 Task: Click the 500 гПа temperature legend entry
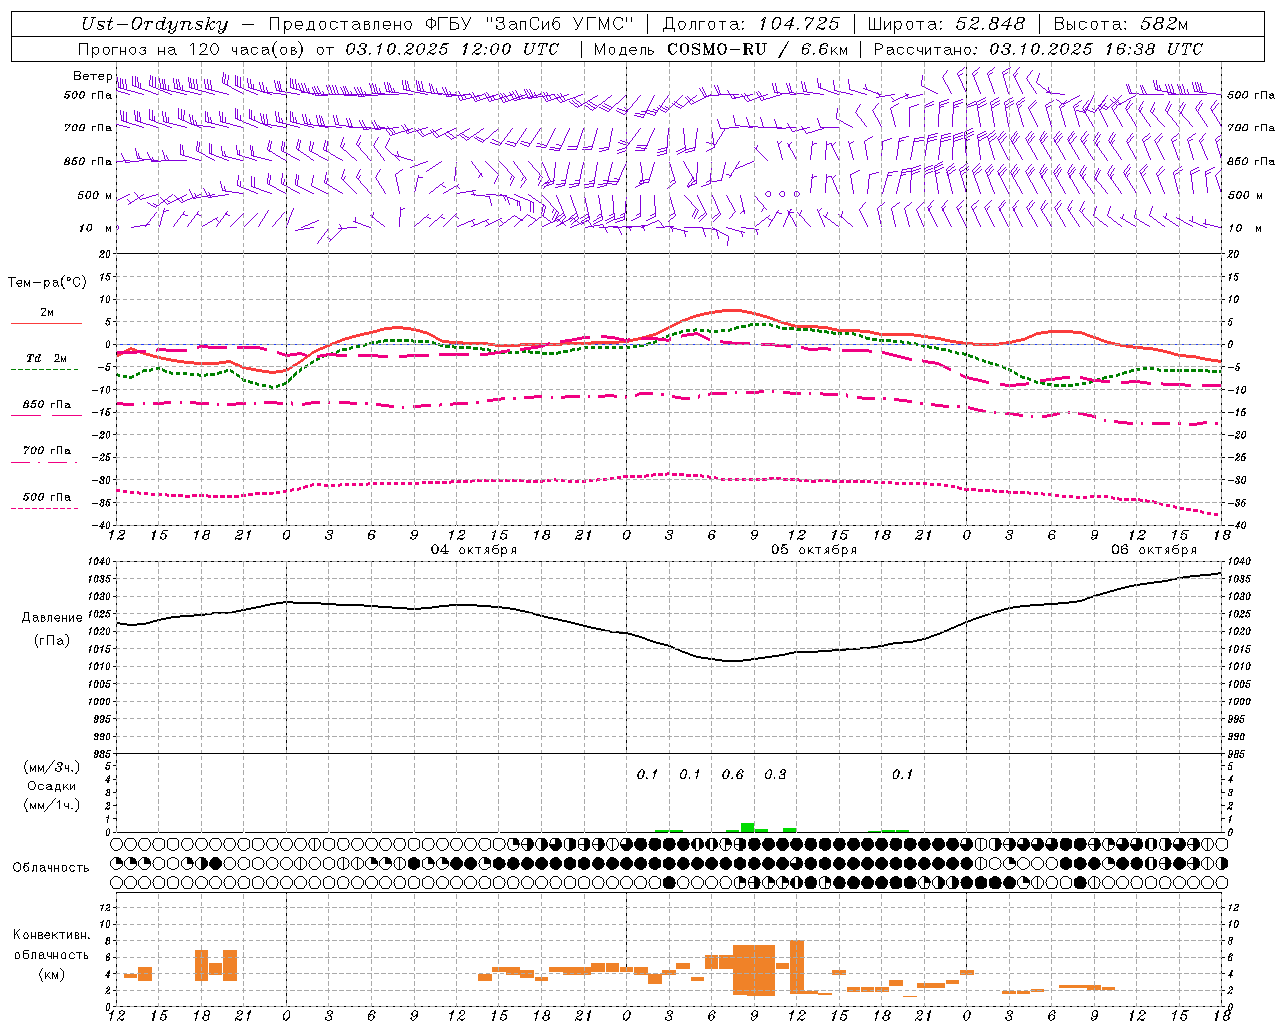(x=46, y=497)
